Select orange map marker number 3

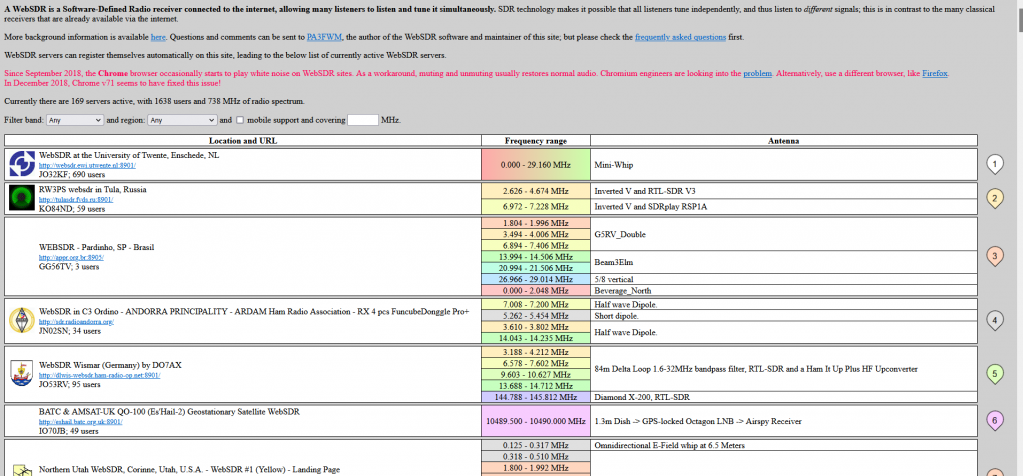pos(994,256)
